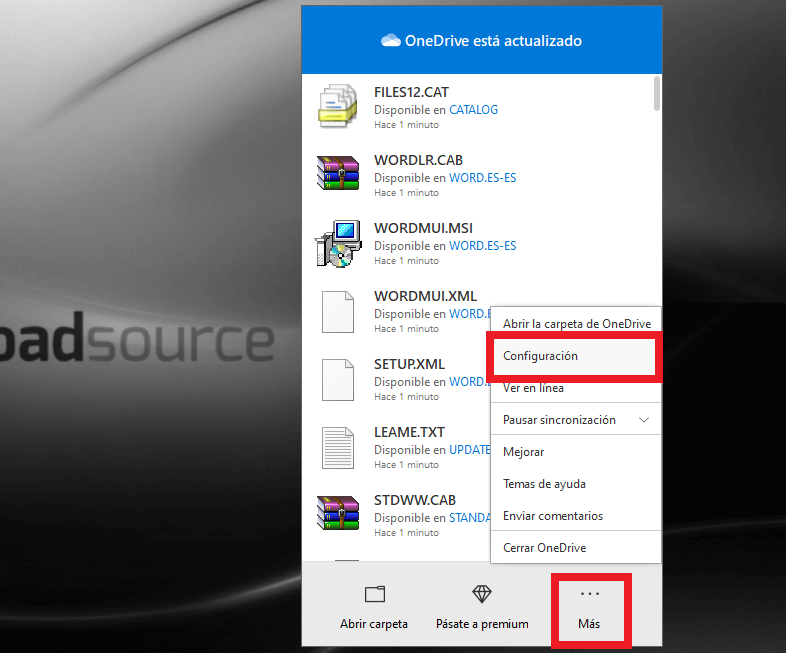Click the WORDMUI.MSI installer icon

(x=338, y=244)
